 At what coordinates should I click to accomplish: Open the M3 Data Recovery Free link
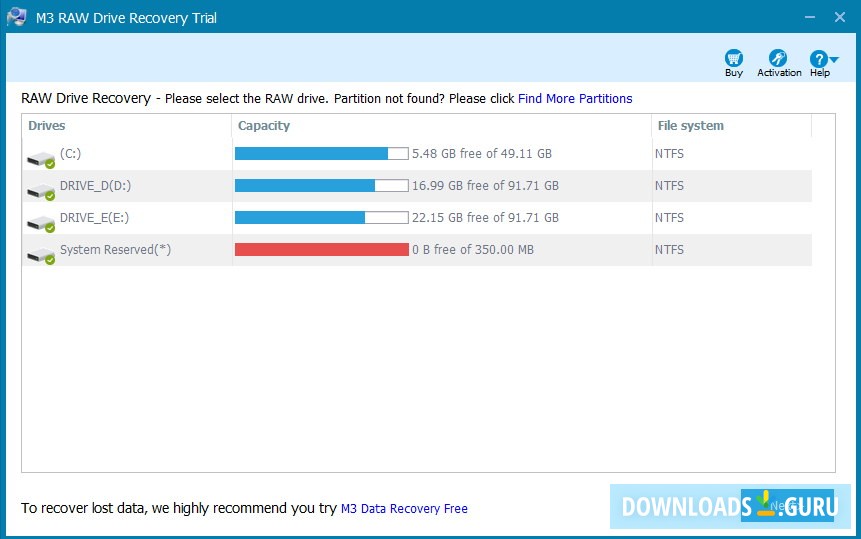click(404, 509)
